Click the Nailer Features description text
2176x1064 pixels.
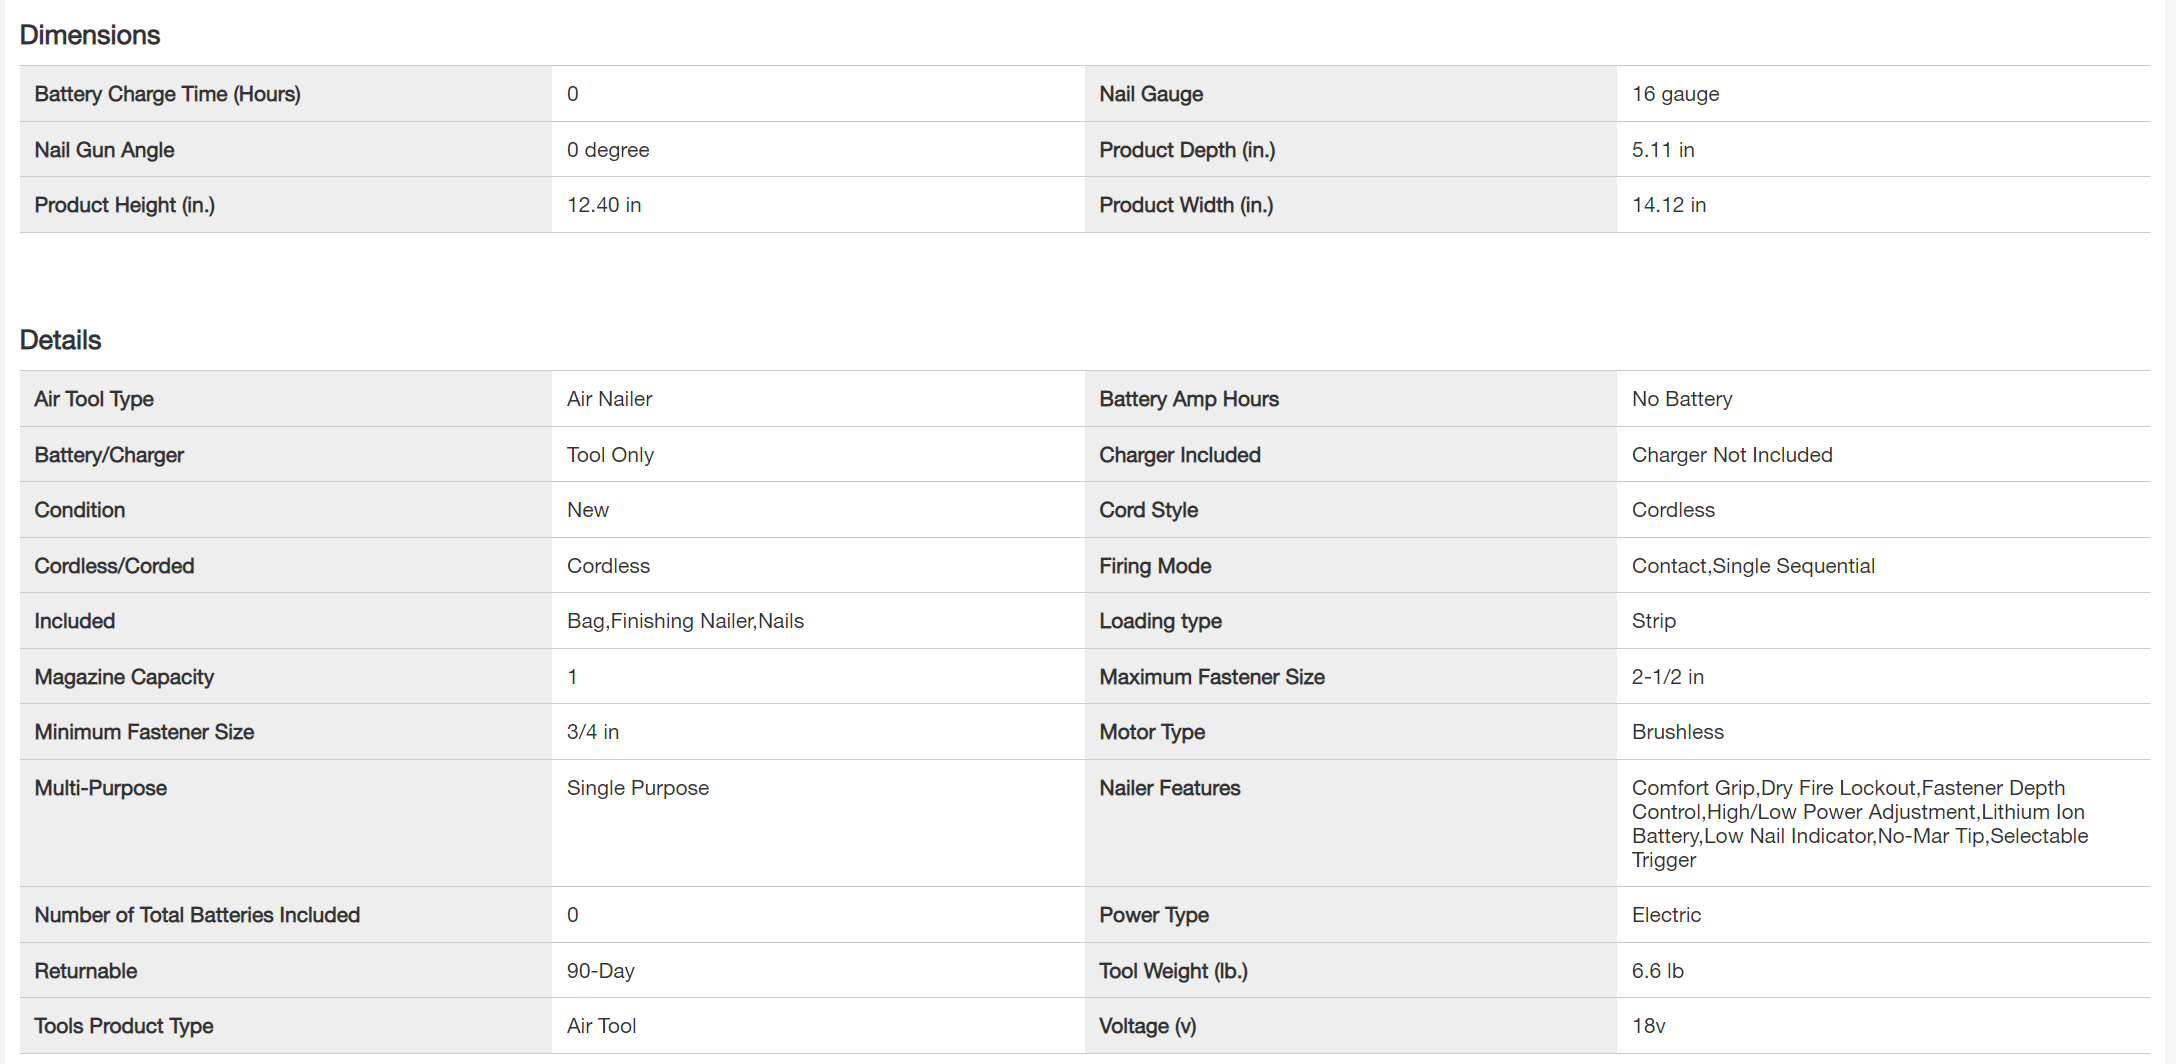pos(1858,823)
